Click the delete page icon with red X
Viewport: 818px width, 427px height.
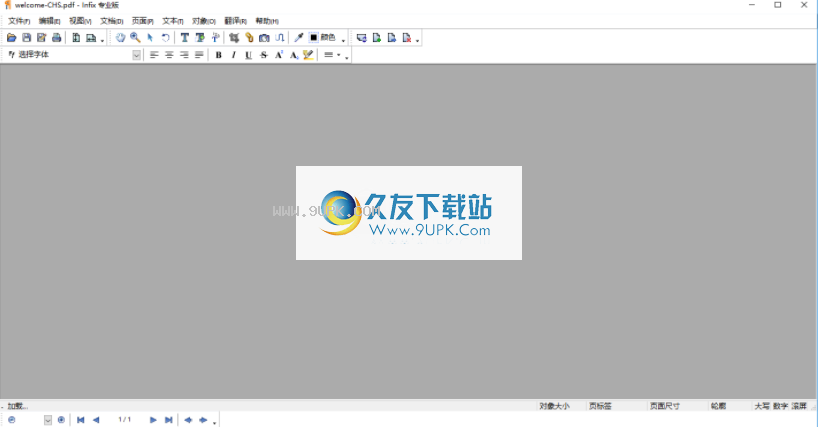[407, 38]
